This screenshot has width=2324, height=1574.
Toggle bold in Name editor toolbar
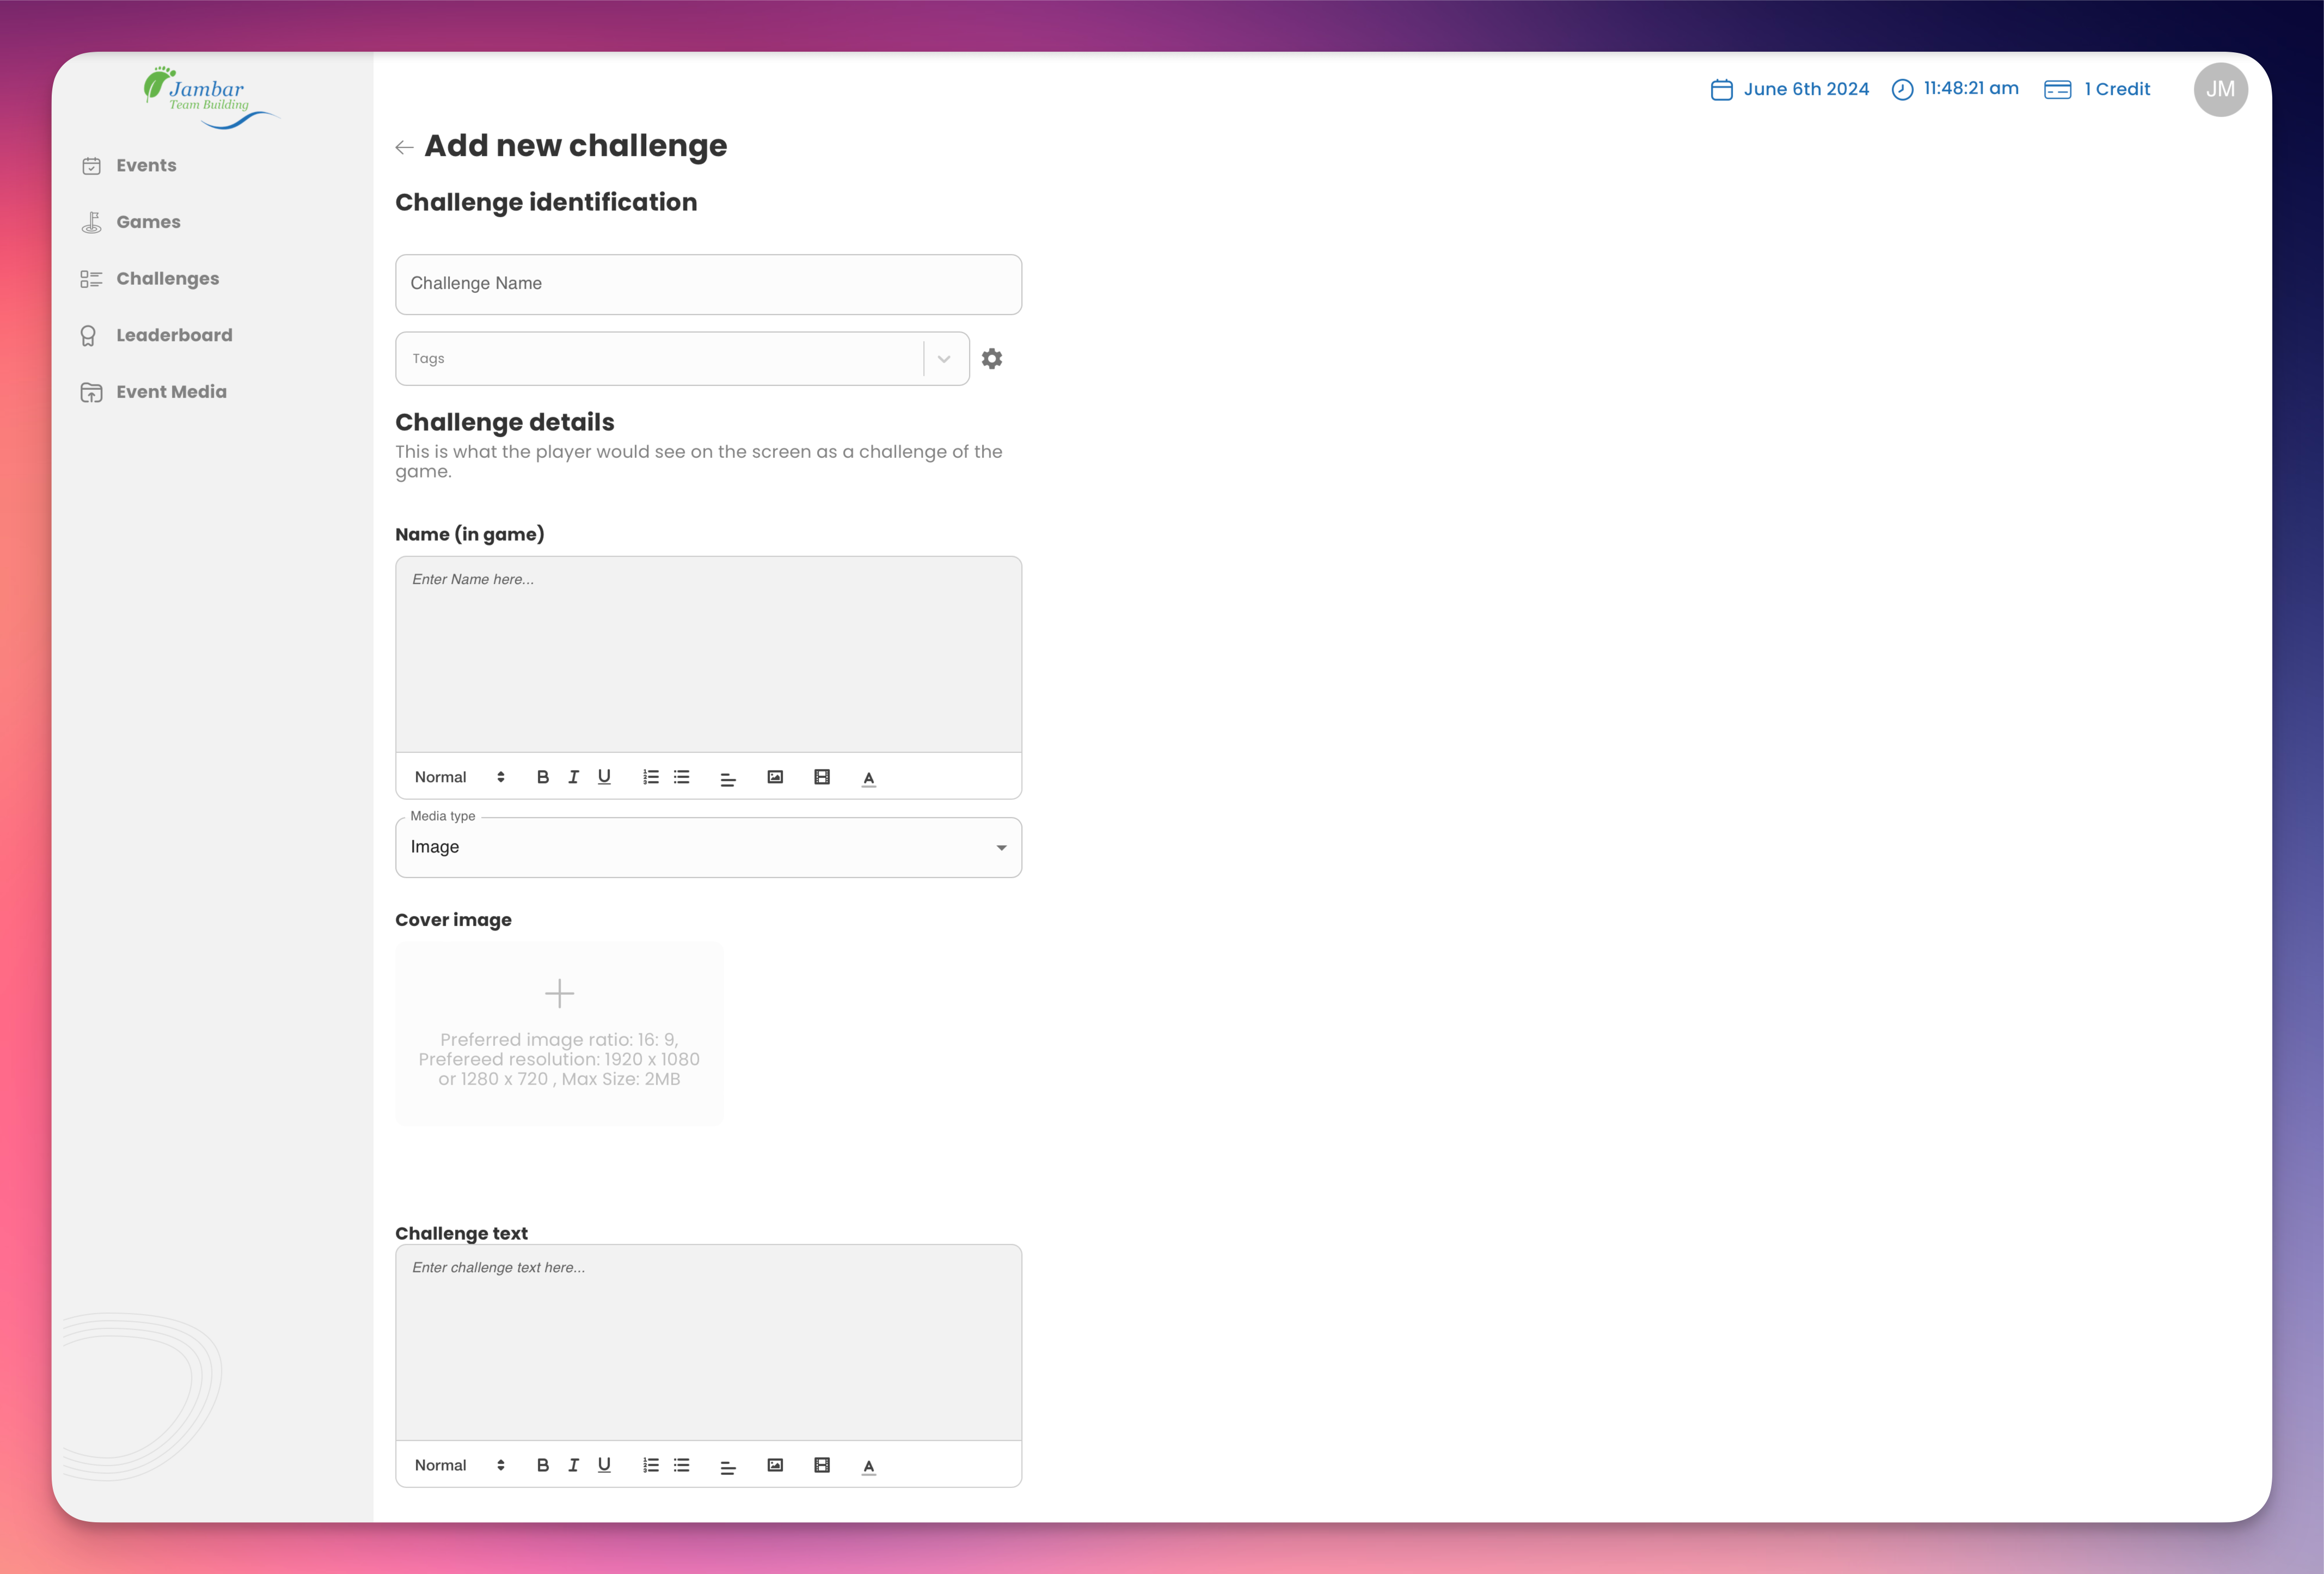[x=542, y=777]
